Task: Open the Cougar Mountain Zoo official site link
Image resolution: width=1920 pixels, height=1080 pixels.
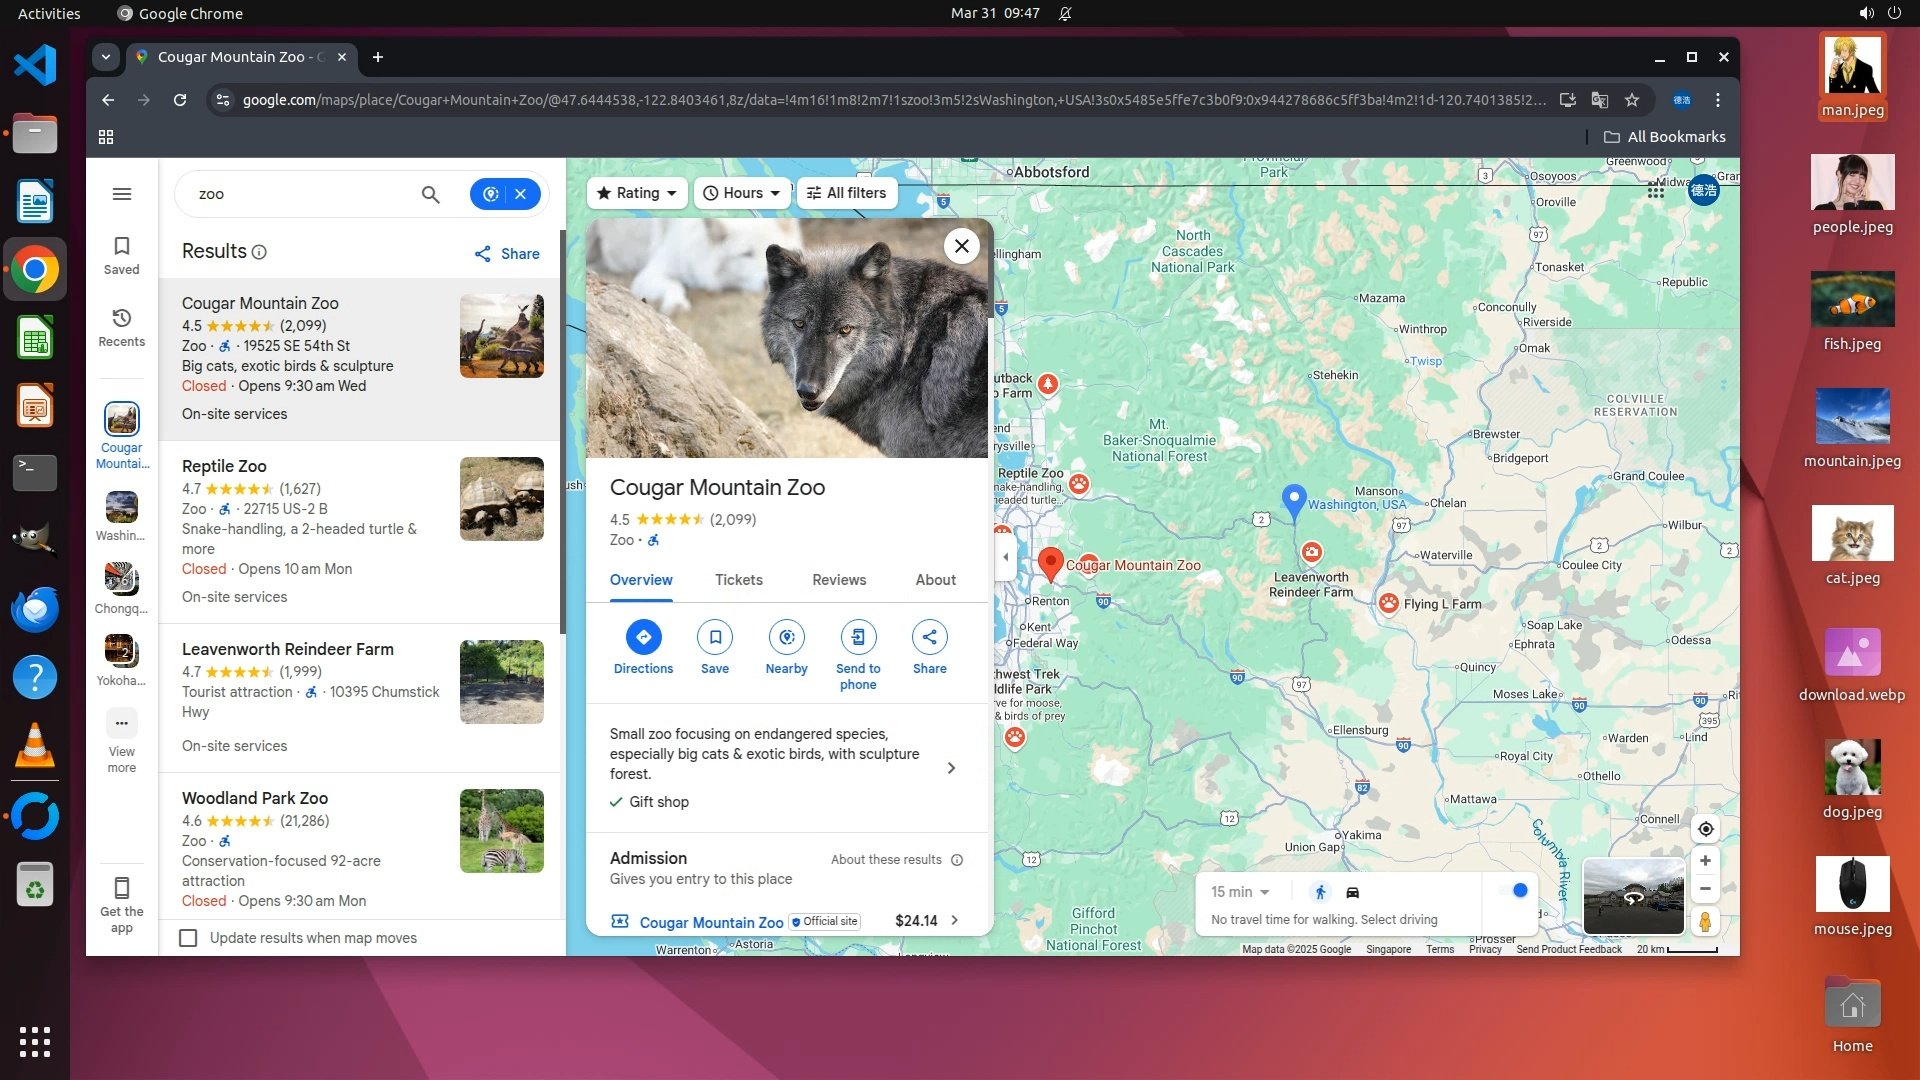Action: click(711, 922)
